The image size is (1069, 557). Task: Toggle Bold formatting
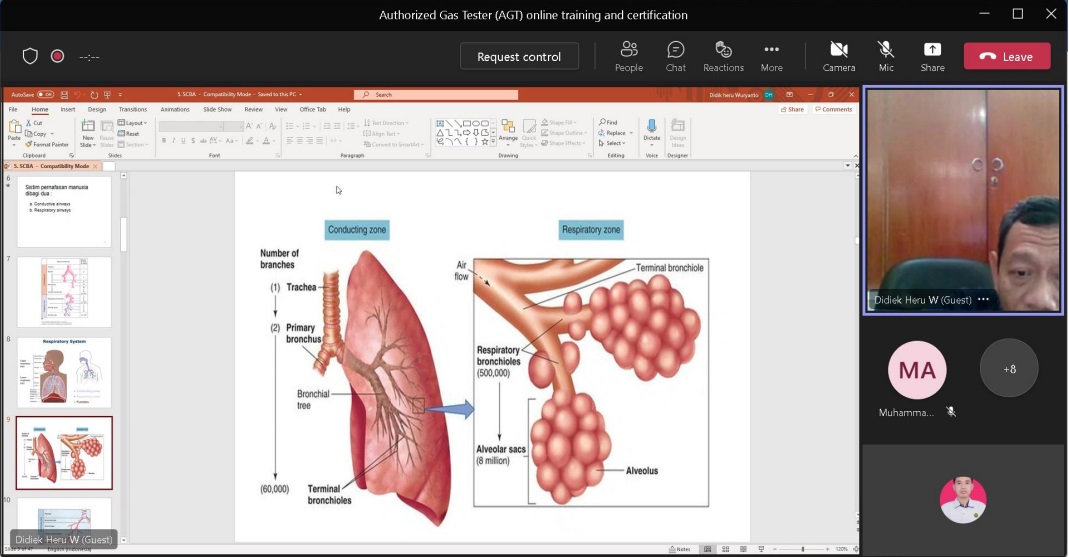pyautogui.click(x=164, y=140)
